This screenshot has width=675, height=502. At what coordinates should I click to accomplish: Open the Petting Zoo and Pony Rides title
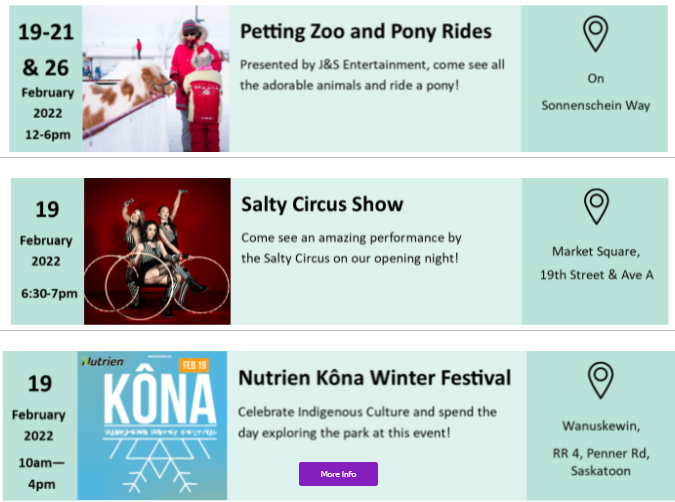(366, 32)
